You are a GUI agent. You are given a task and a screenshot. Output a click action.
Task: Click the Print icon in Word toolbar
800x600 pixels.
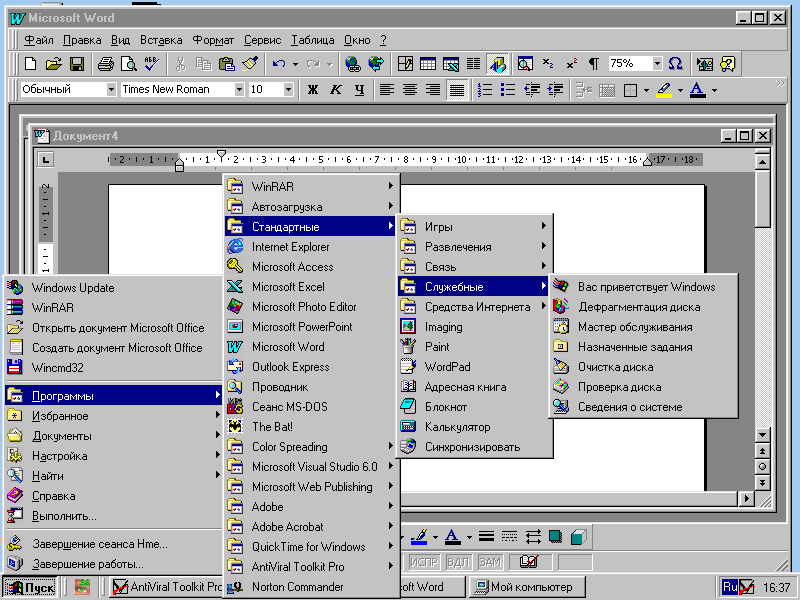pyautogui.click(x=106, y=64)
